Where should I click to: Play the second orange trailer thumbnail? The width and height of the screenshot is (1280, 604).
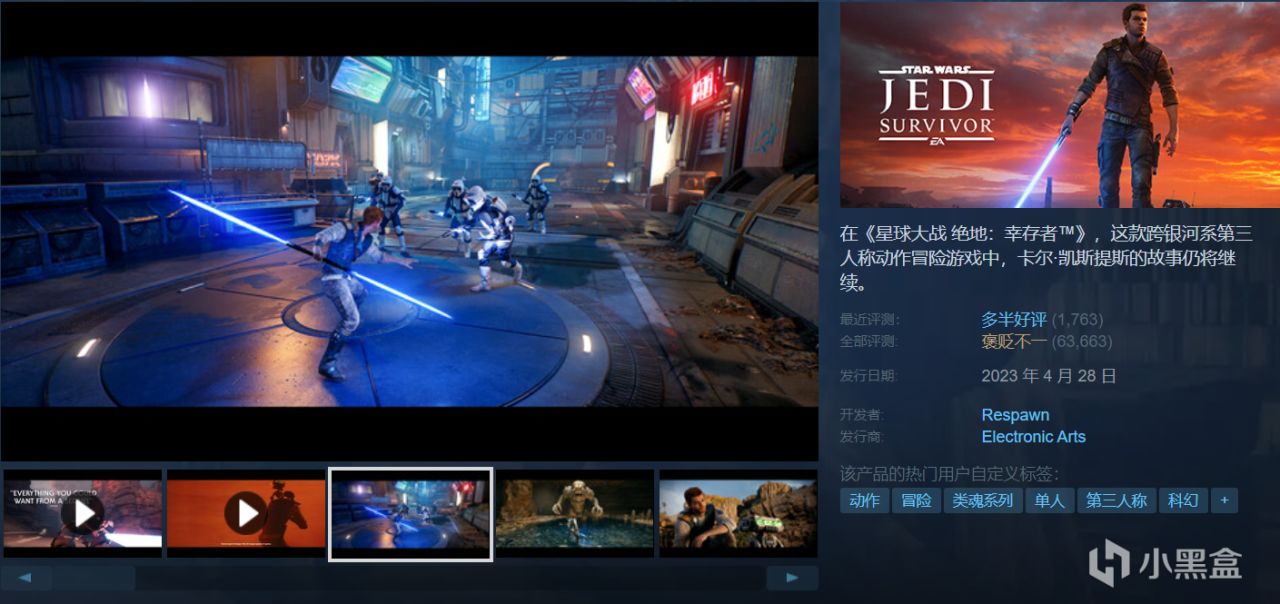pyautogui.click(x=246, y=513)
